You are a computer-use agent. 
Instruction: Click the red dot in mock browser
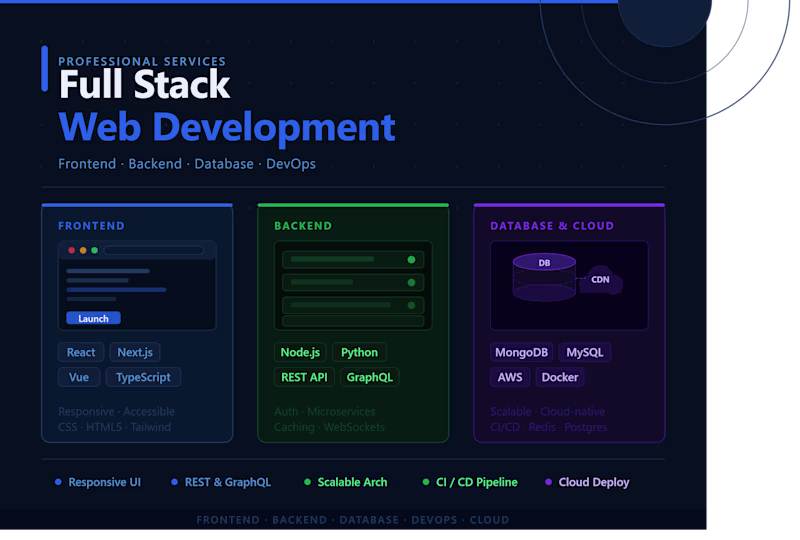pyautogui.click(x=71, y=250)
